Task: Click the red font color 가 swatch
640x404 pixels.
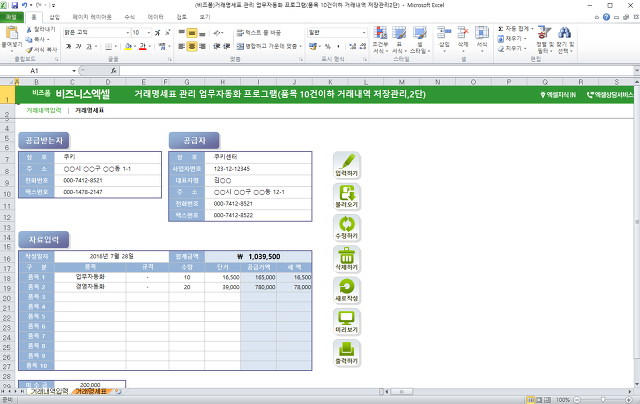Action: click(x=142, y=47)
